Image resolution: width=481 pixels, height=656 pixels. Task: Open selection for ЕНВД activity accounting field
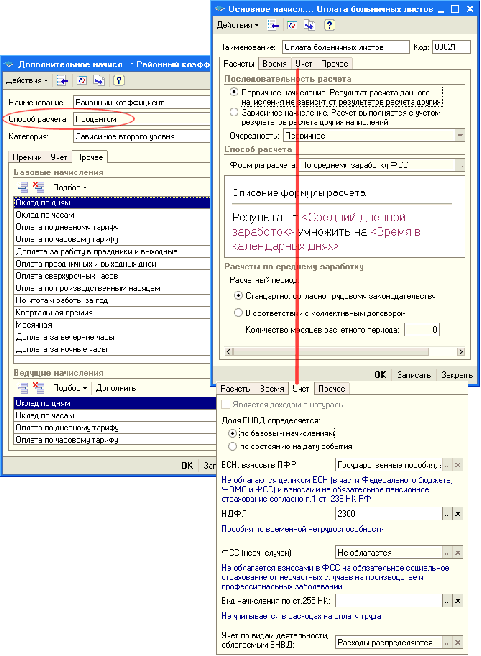pos(447,643)
